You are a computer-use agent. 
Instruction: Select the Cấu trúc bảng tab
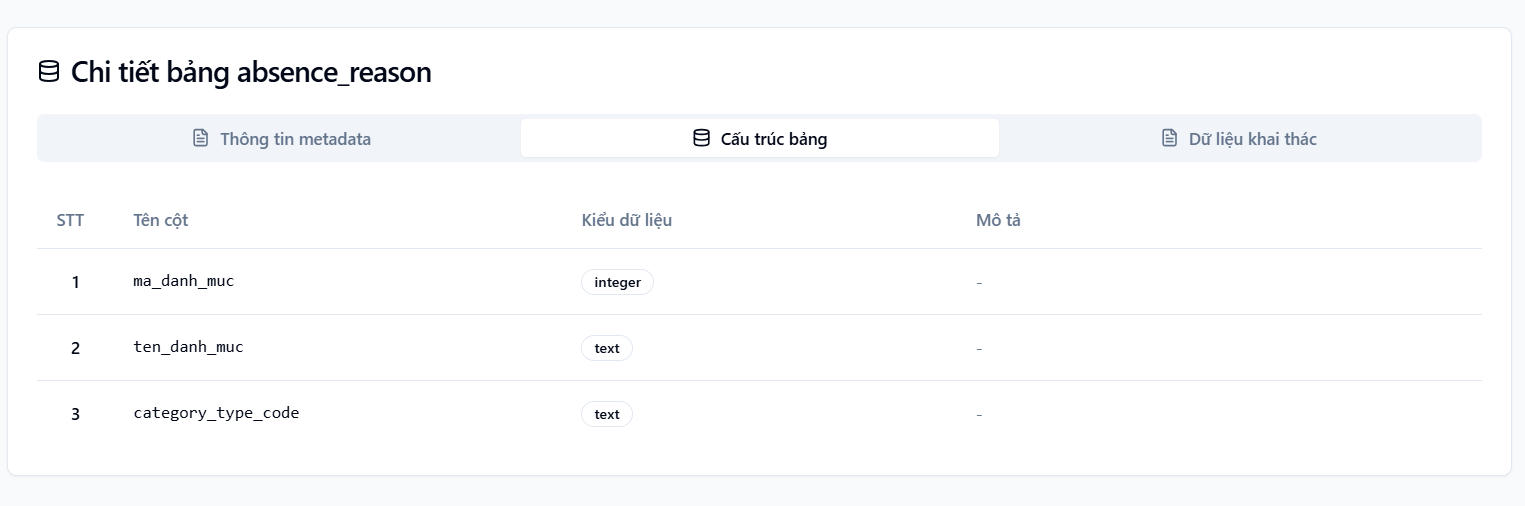(760, 138)
